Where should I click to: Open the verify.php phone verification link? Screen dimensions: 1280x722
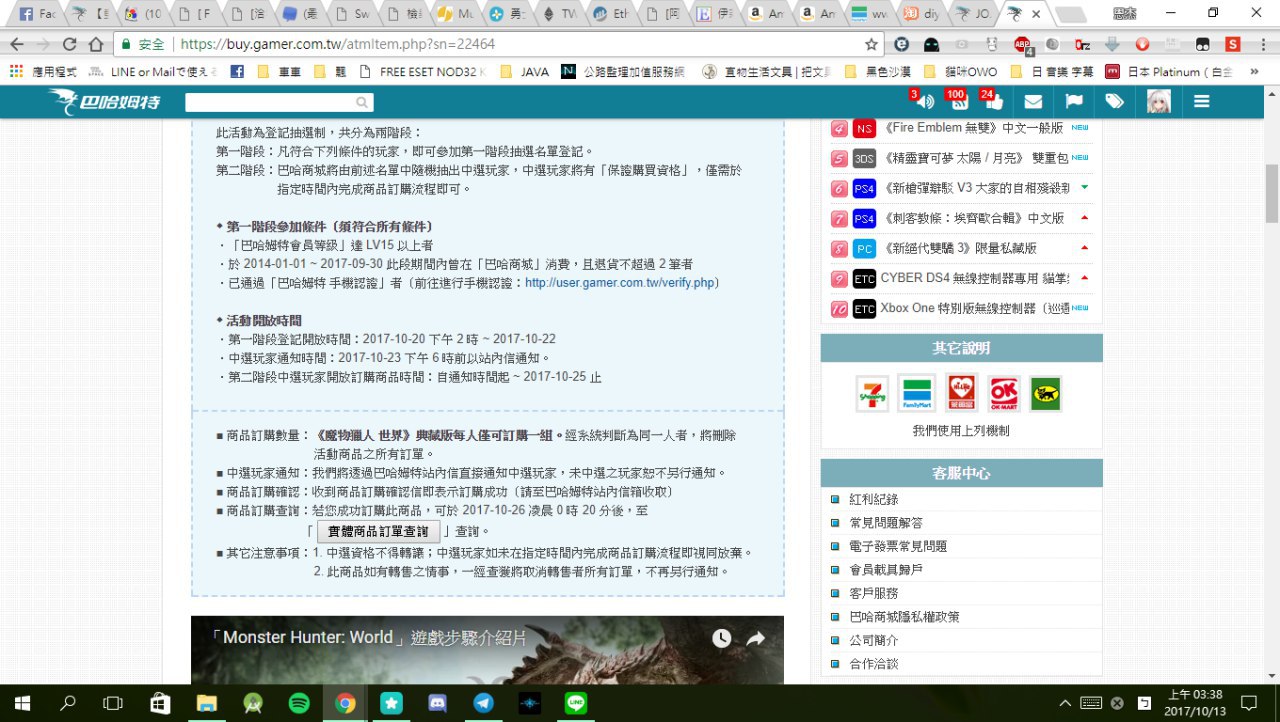[621, 283]
